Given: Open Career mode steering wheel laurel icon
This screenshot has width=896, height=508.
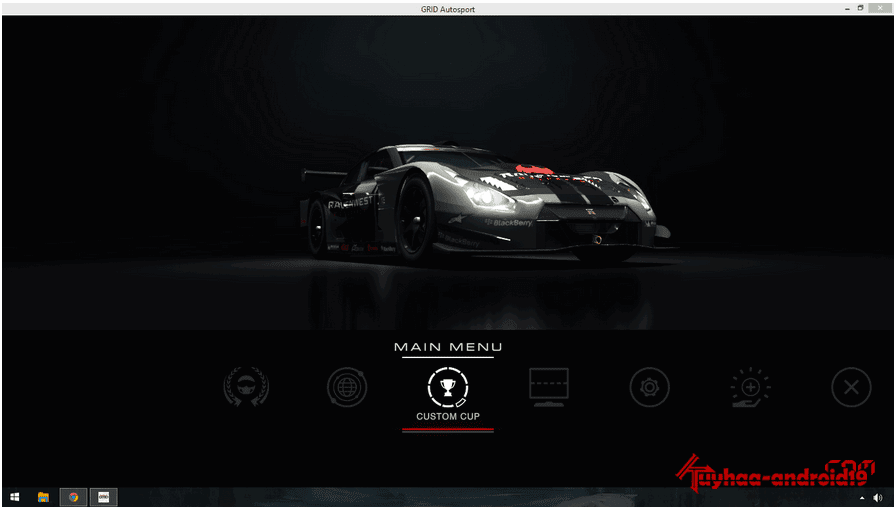Looking at the screenshot, I should point(246,387).
